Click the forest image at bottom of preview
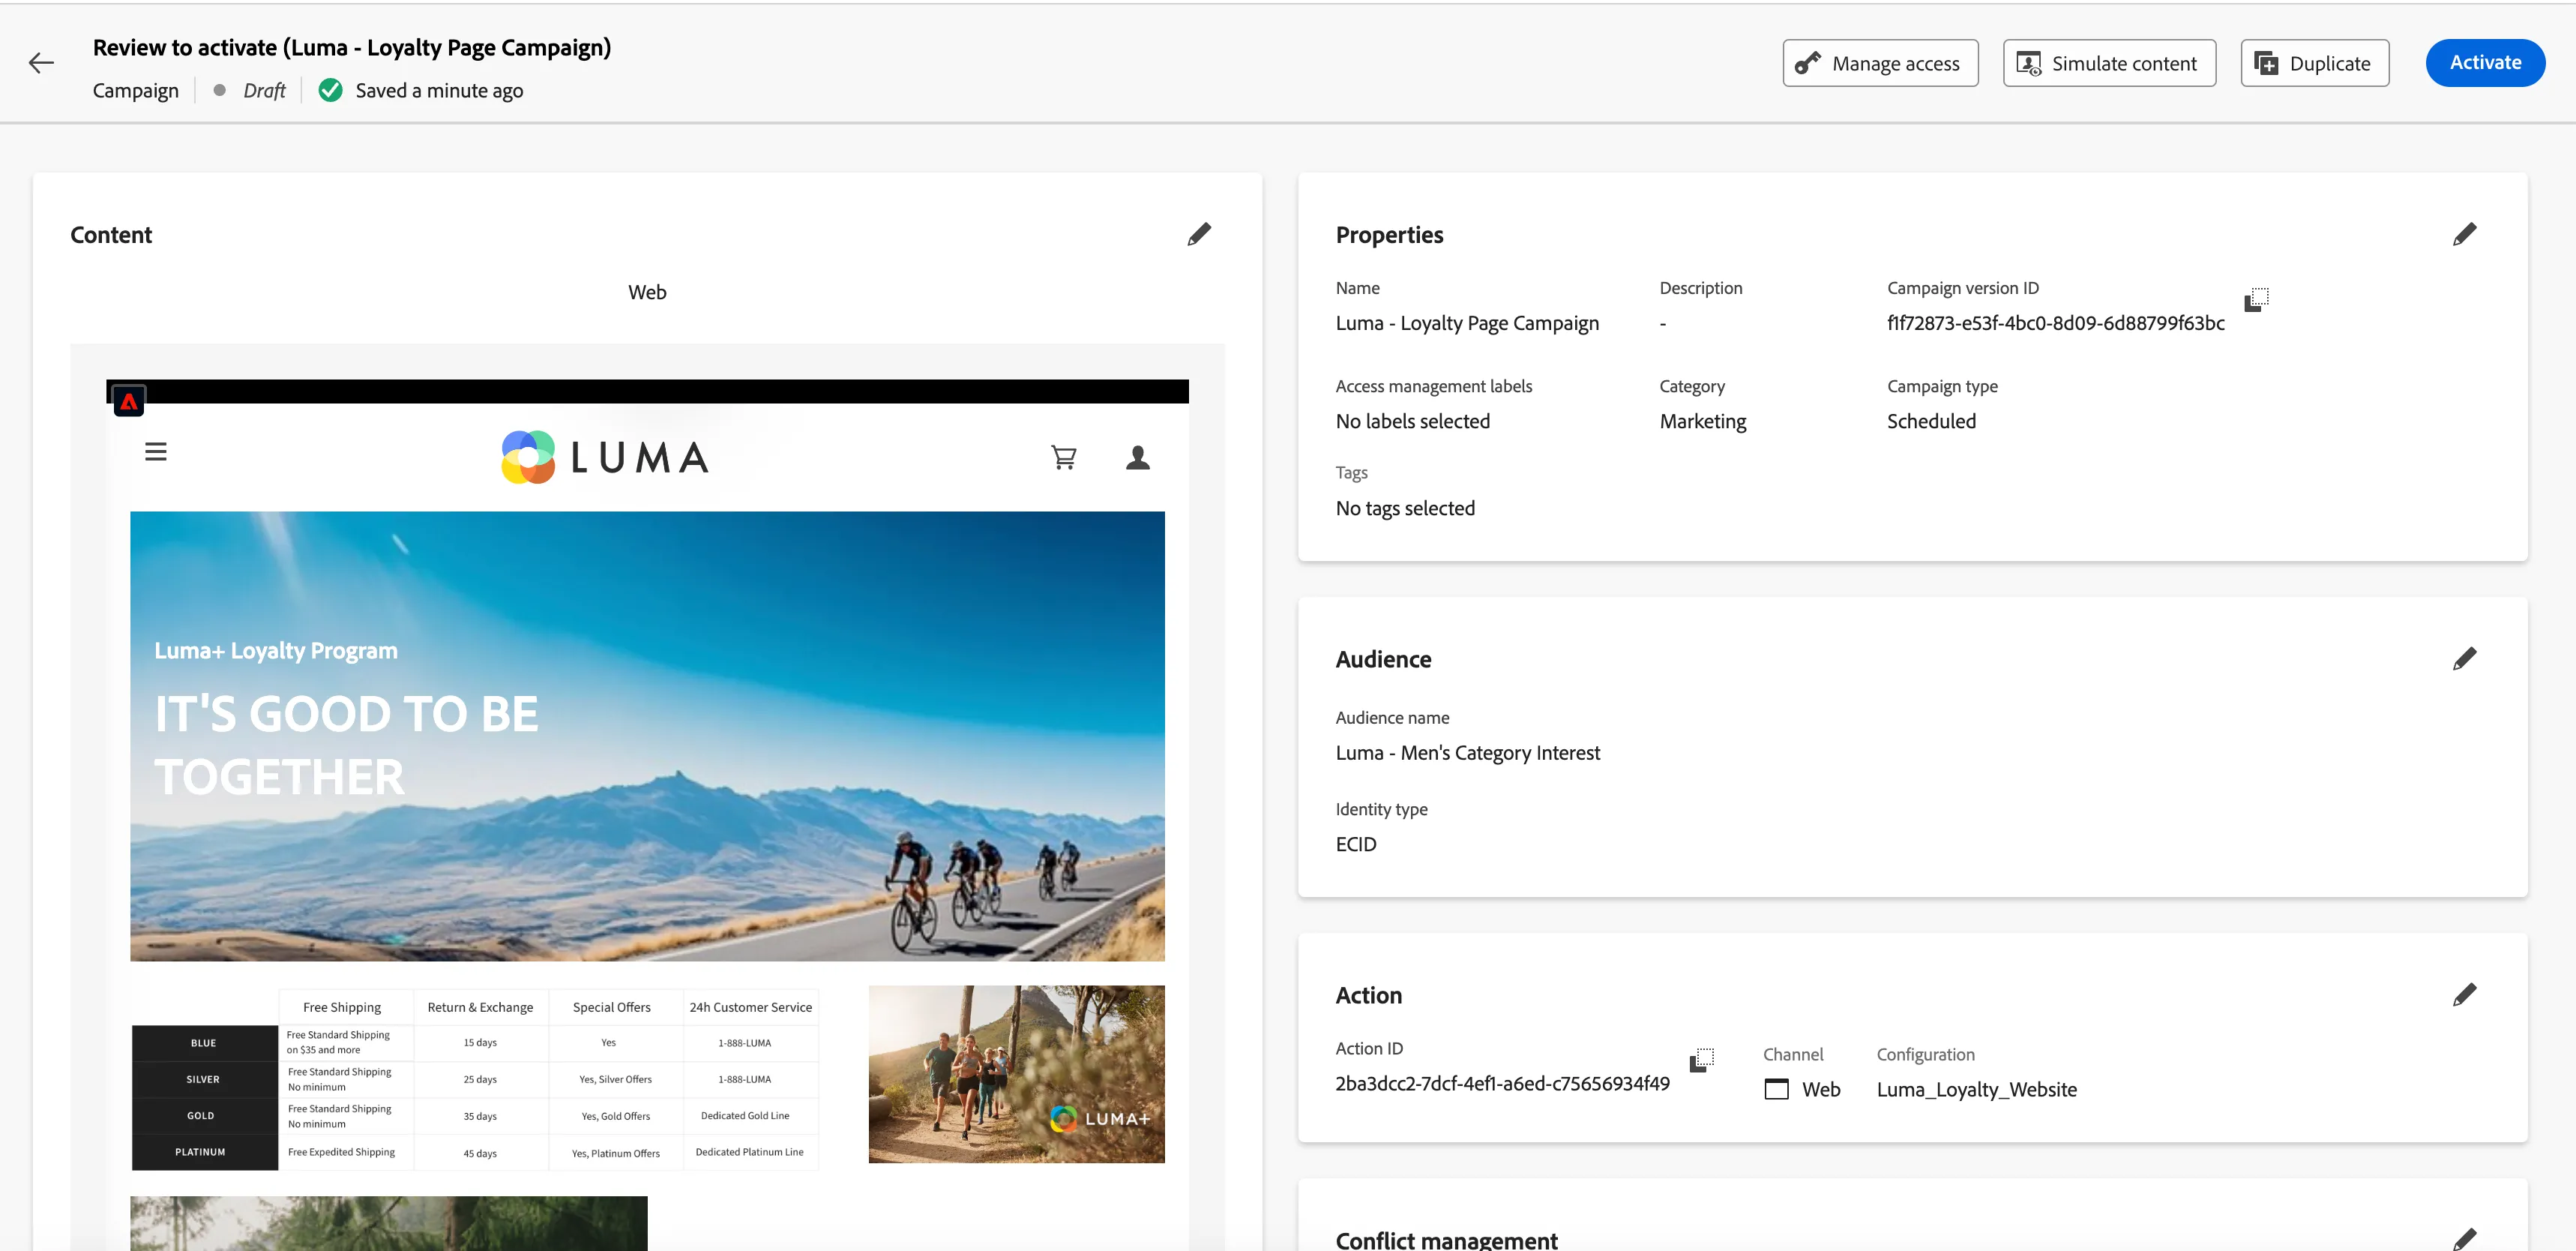Image resolution: width=2576 pixels, height=1251 pixels. point(389,1224)
